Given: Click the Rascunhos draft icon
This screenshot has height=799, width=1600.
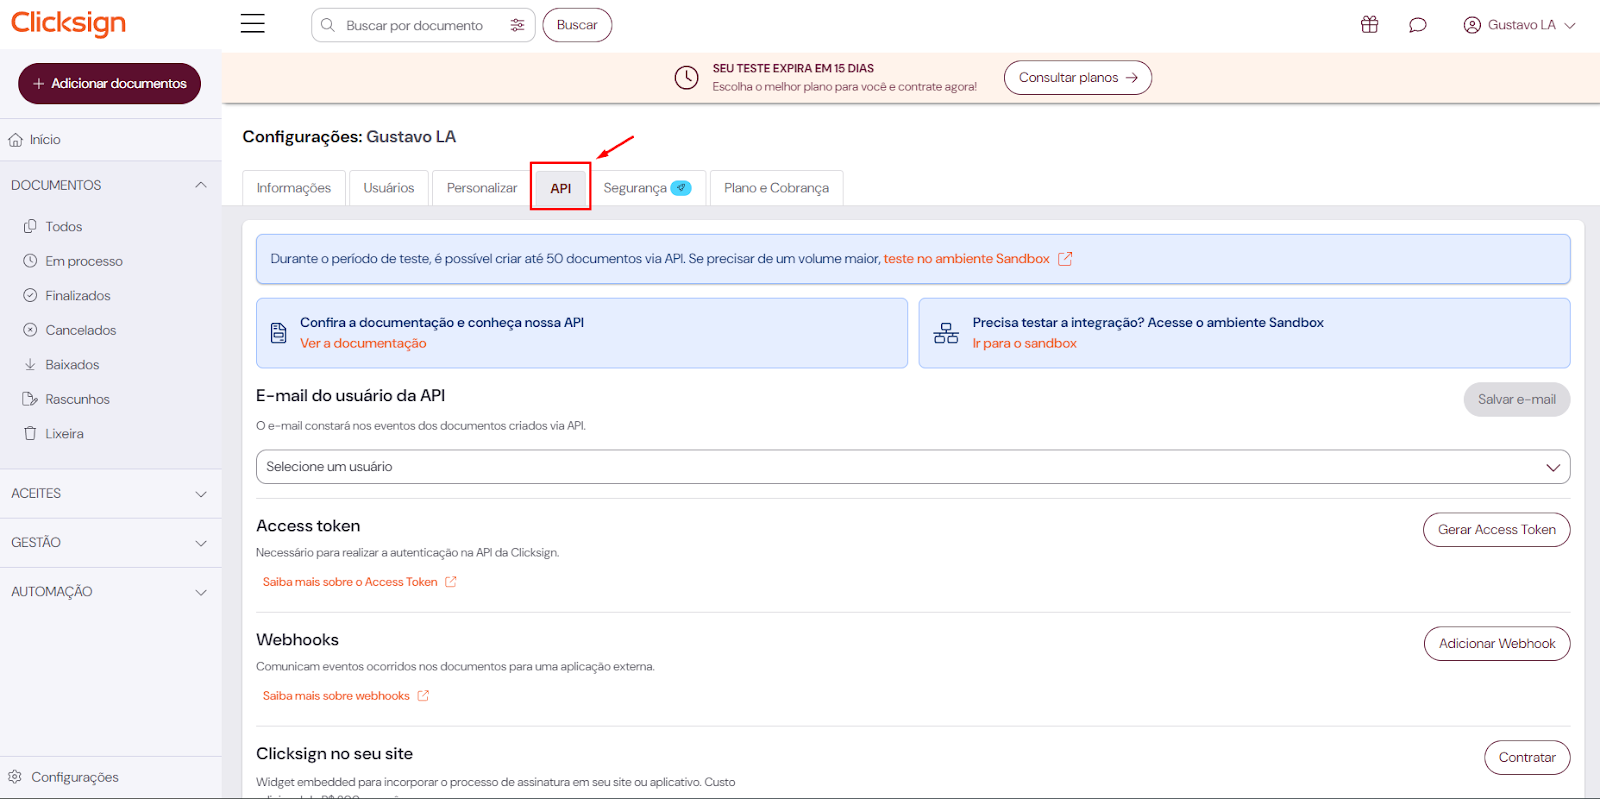Looking at the screenshot, I should pos(30,399).
